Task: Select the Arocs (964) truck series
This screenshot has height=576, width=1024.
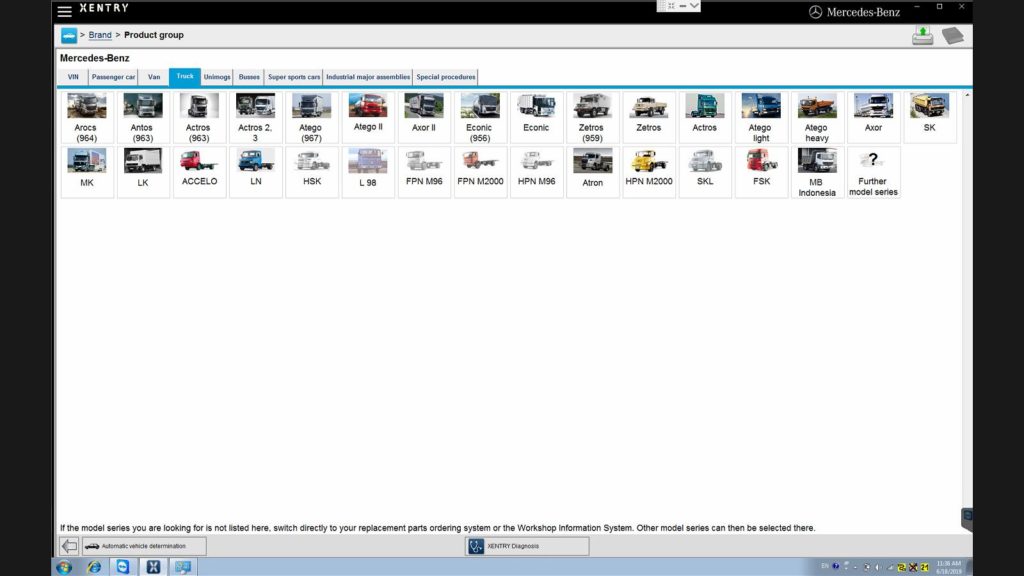Action: [86, 118]
